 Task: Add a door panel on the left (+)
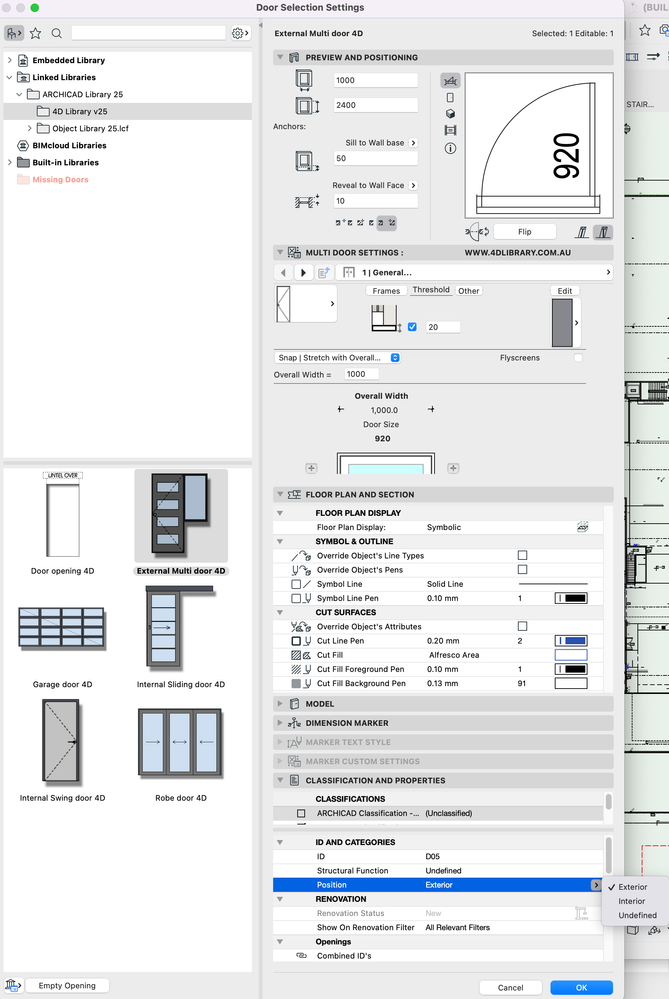point(311,468)
